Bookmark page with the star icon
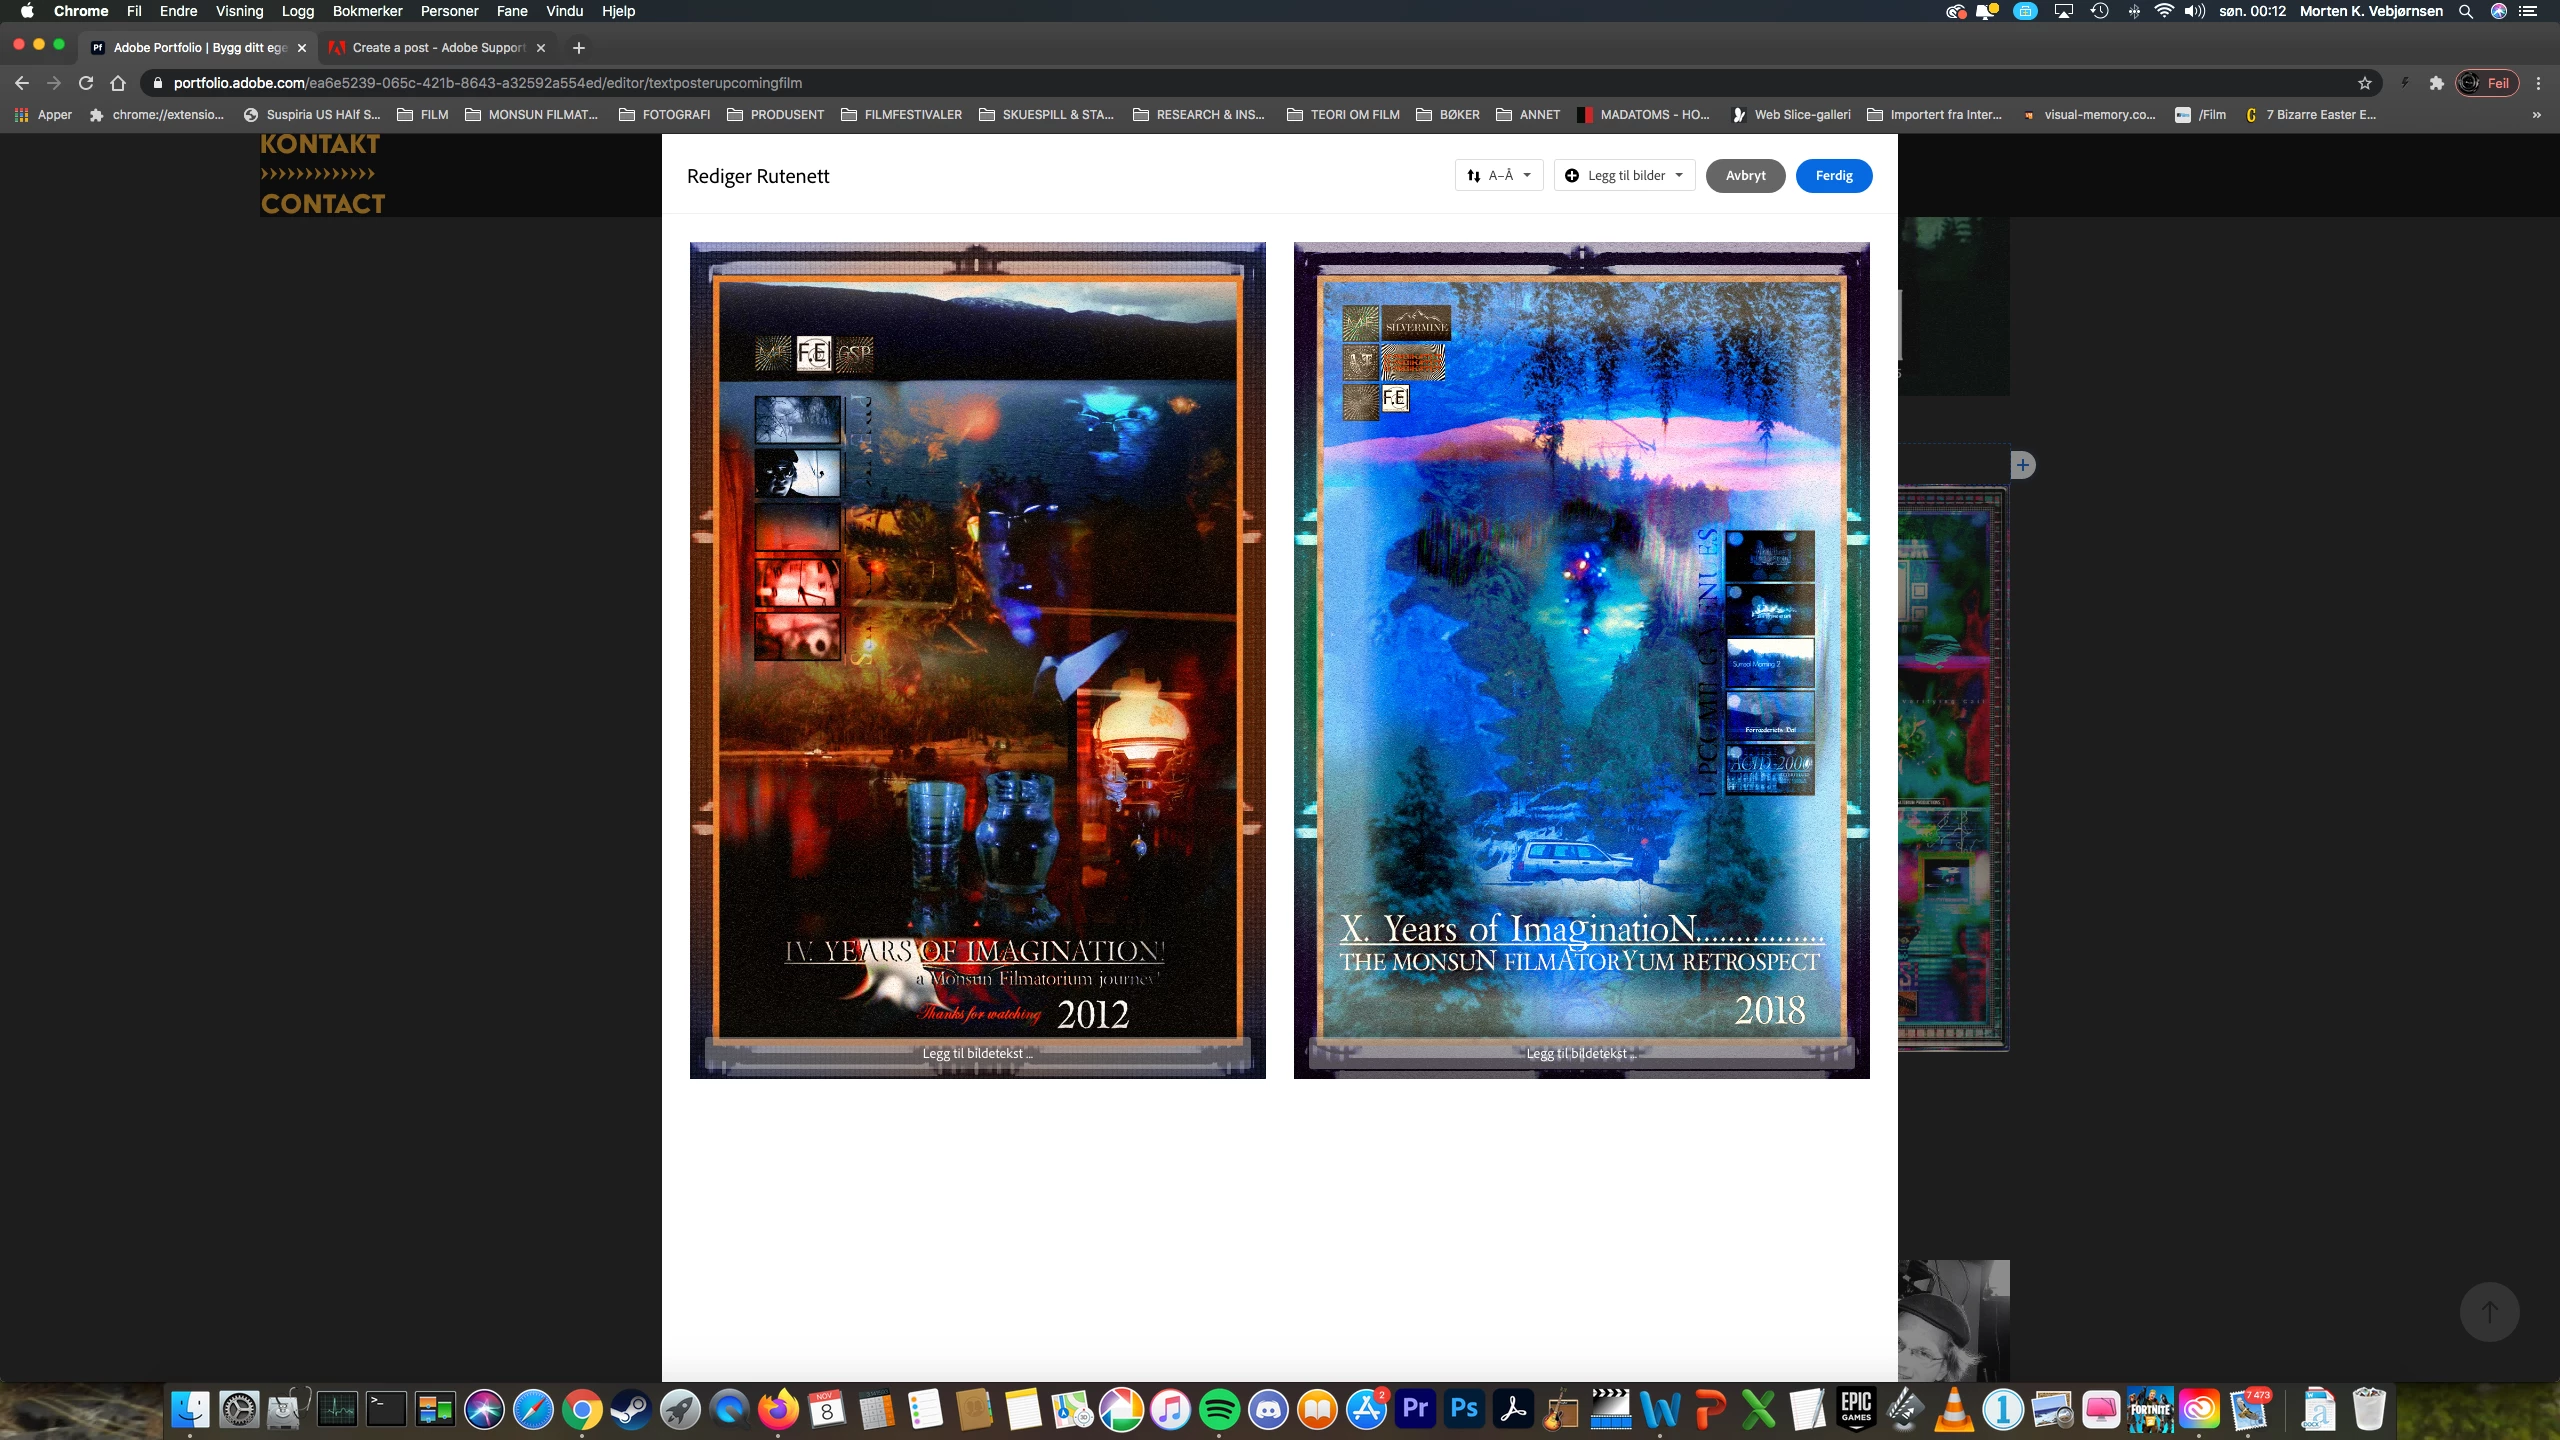 [2364, 83]
